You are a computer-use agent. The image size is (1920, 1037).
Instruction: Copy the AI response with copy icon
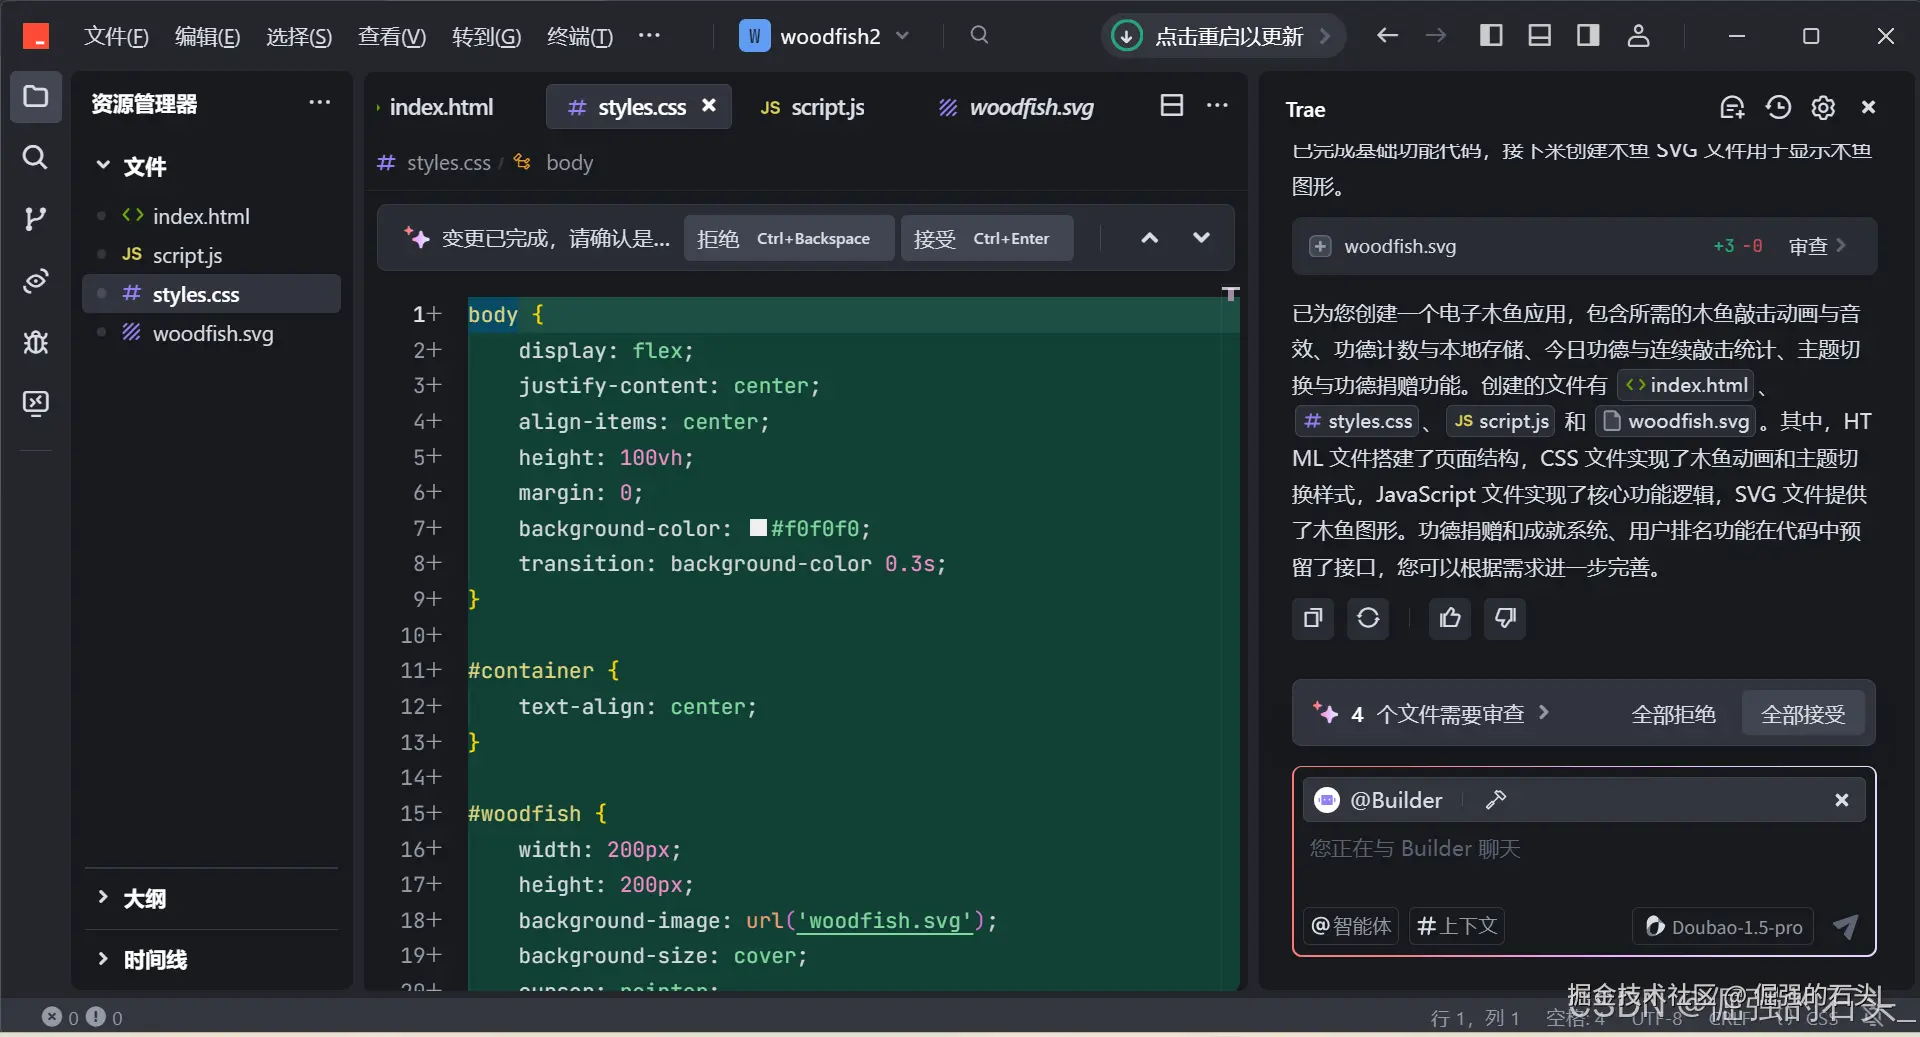1313,618
